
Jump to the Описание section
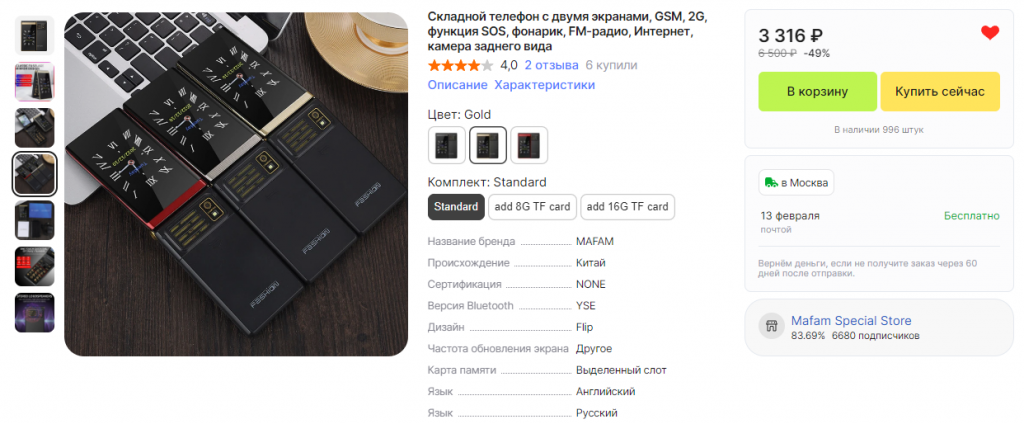[457, 85]
